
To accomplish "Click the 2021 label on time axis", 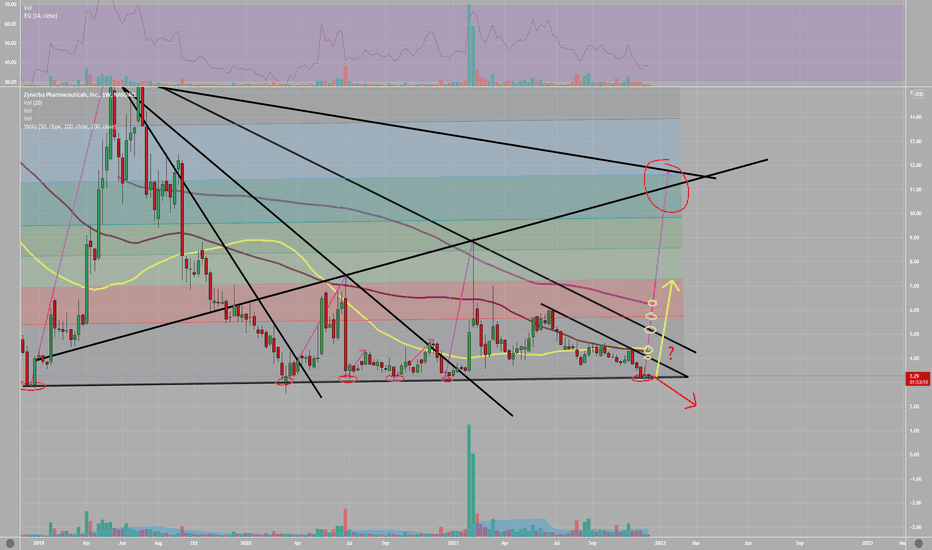I will click(453, 543).
